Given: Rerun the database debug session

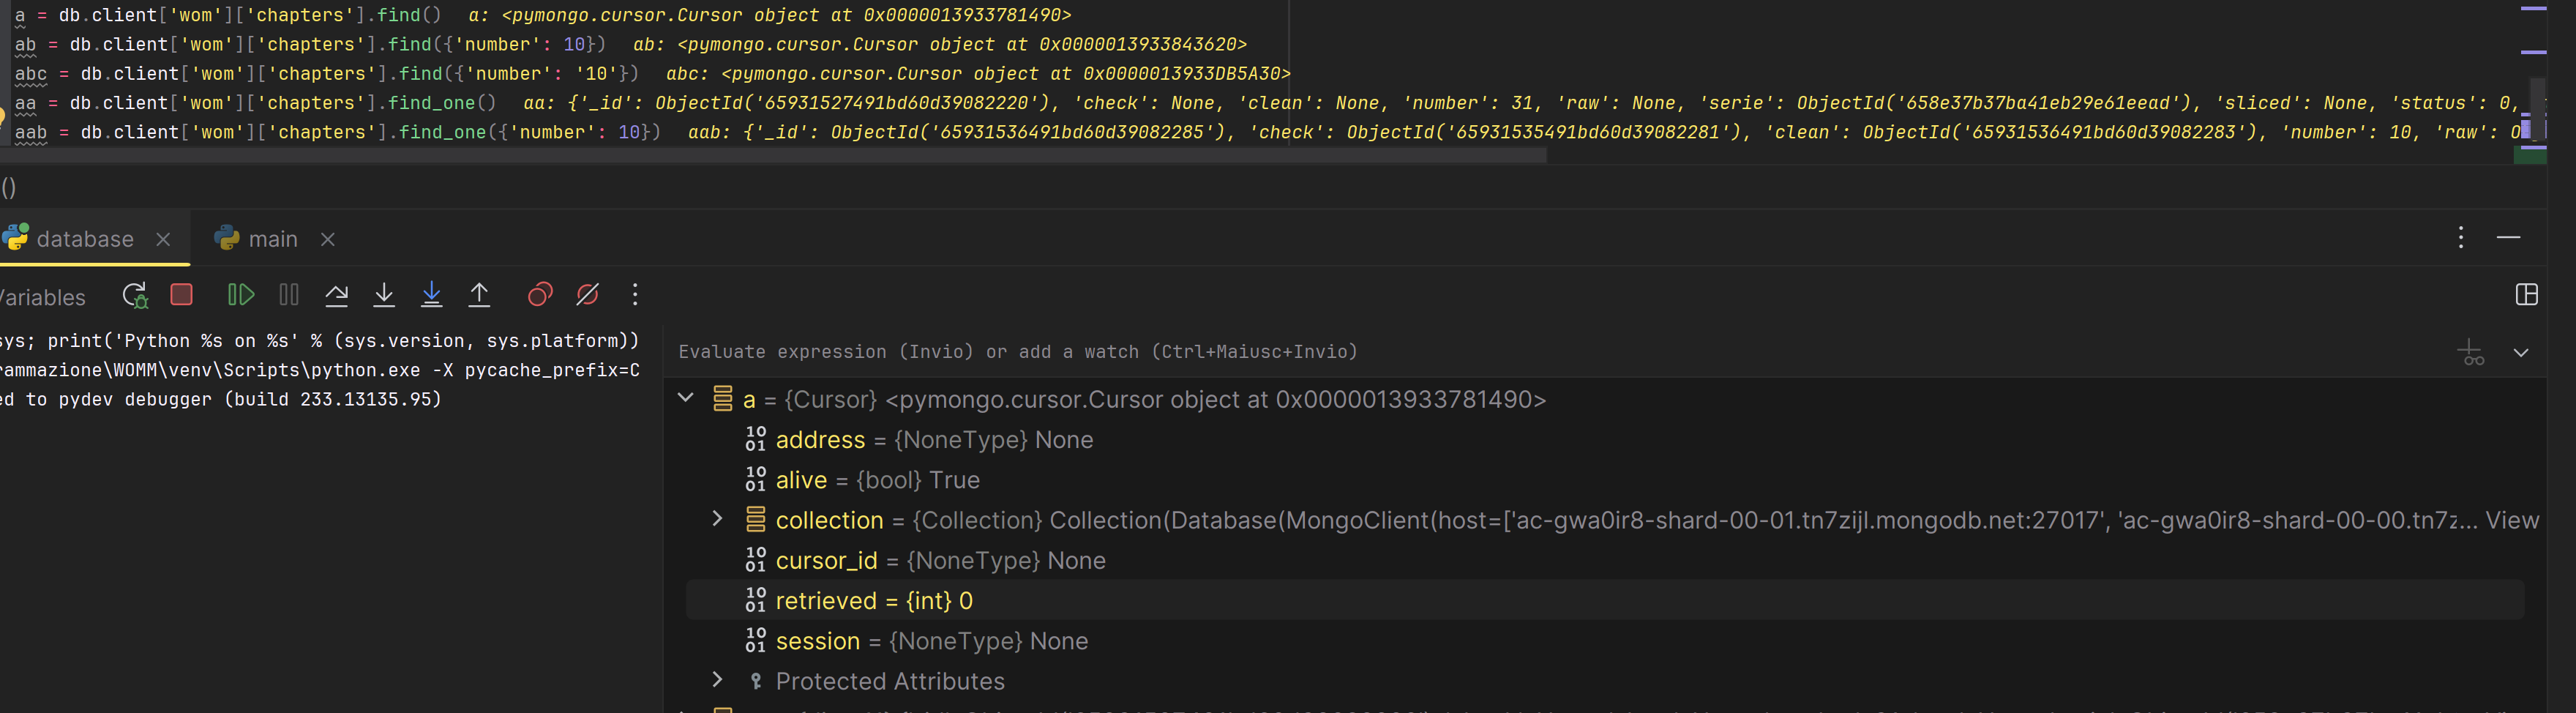Looking at the screenshot, I should [135, 295].
